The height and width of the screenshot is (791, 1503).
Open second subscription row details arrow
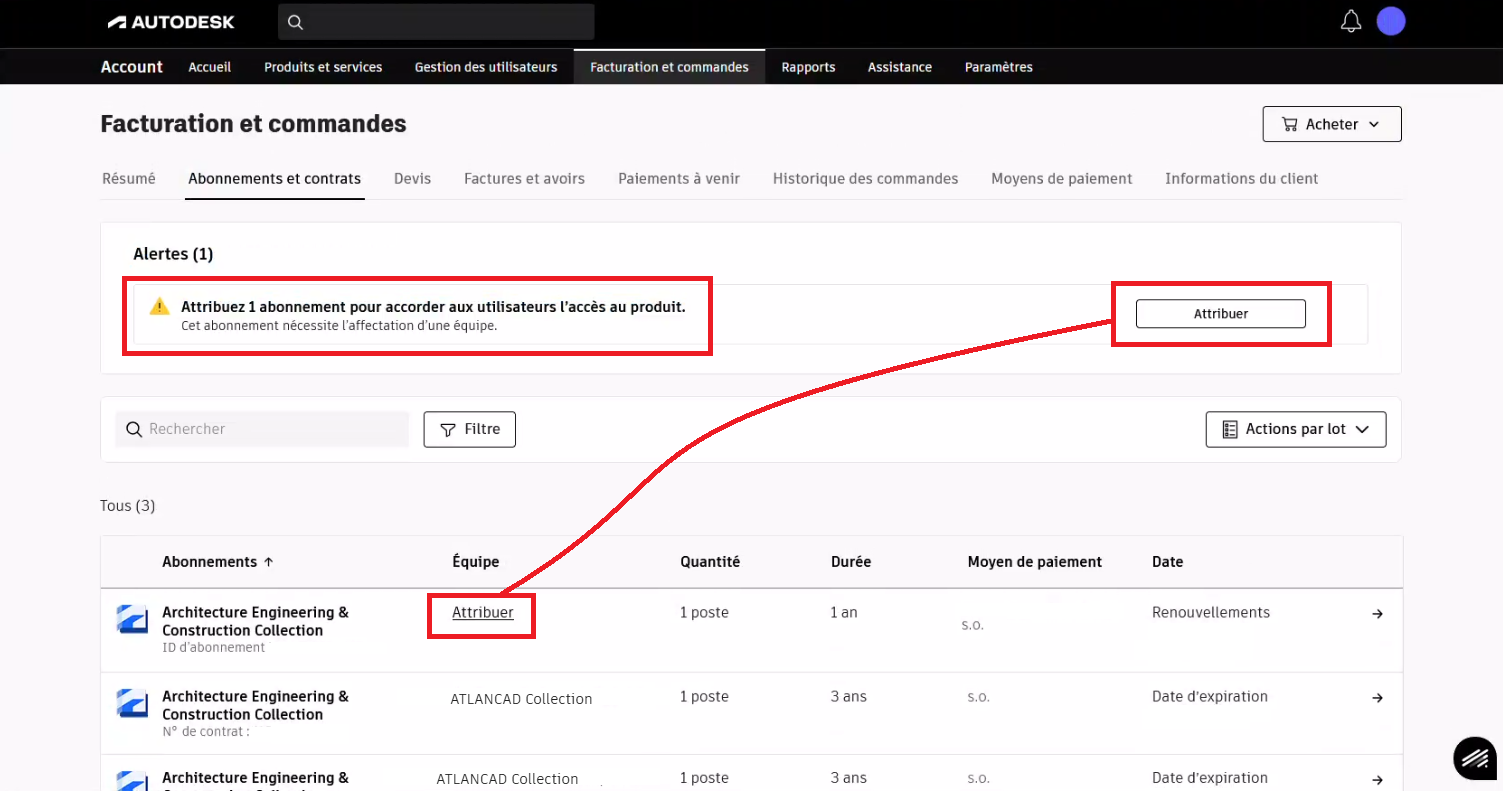[1377, 698]
